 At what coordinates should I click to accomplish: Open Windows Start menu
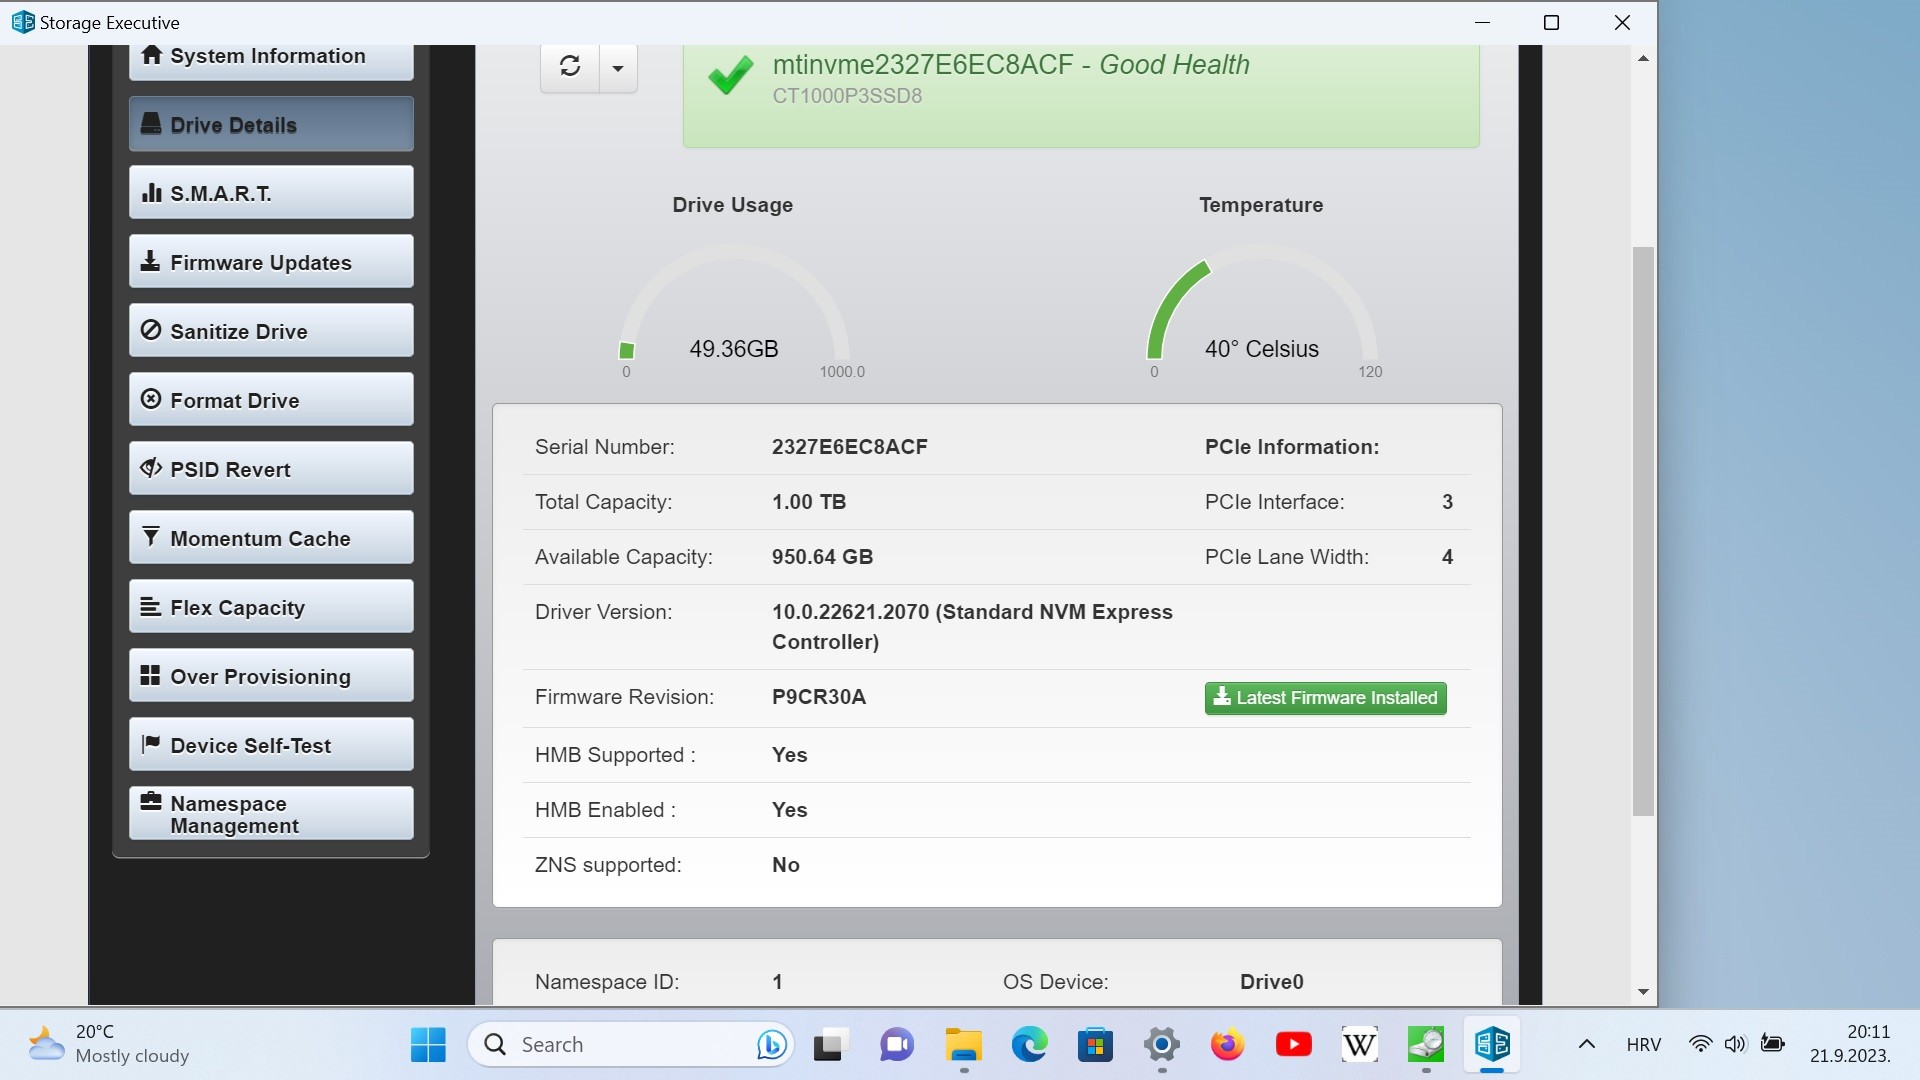click(x=428, y=1045)
